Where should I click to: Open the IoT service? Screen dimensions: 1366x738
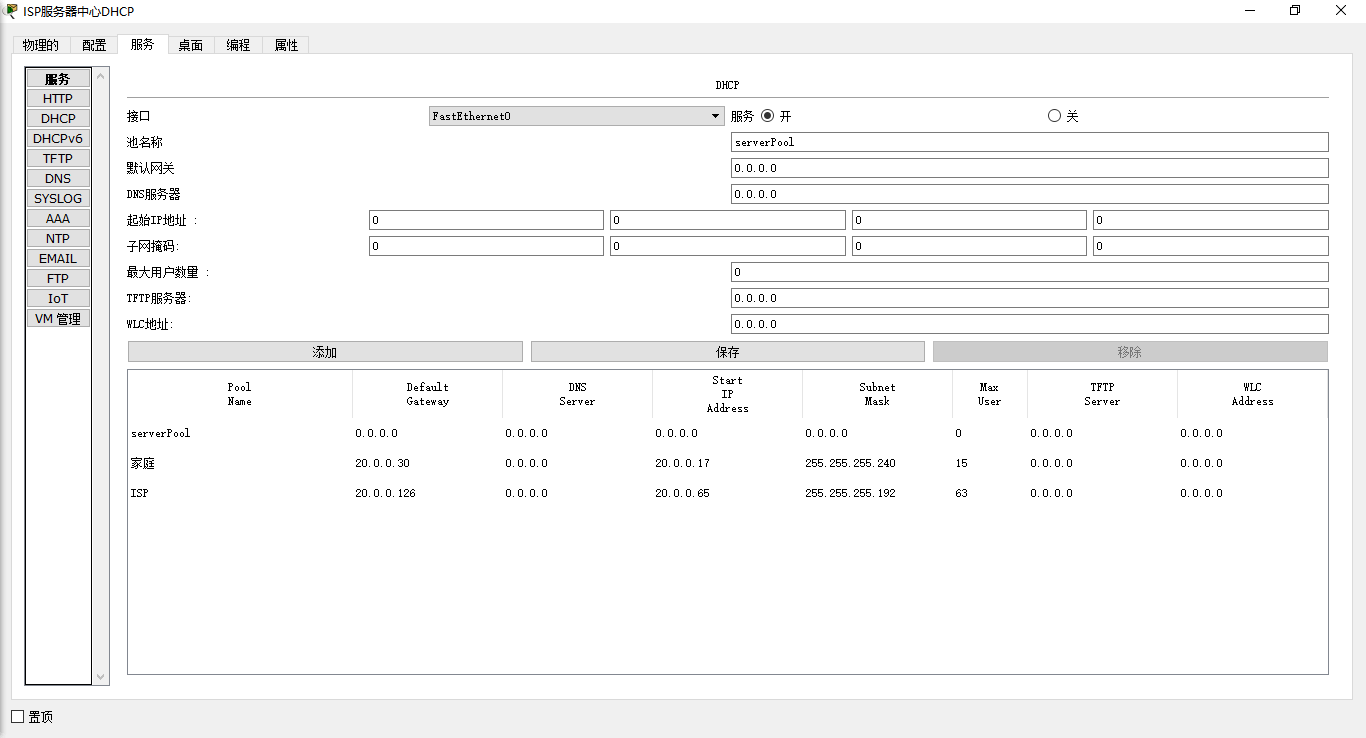[58, 298]
